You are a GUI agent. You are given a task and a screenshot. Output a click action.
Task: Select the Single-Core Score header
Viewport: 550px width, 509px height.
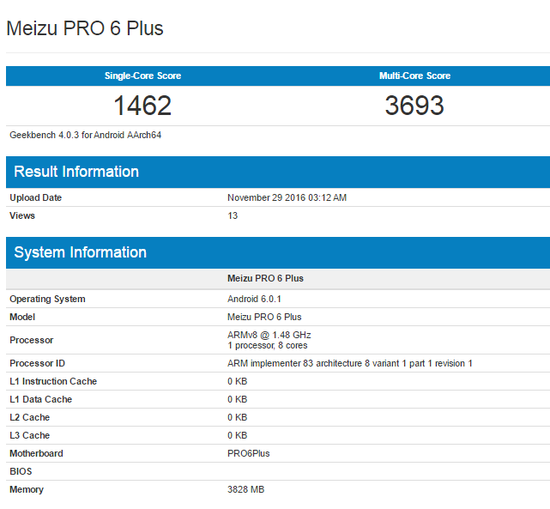pos(143,76)
